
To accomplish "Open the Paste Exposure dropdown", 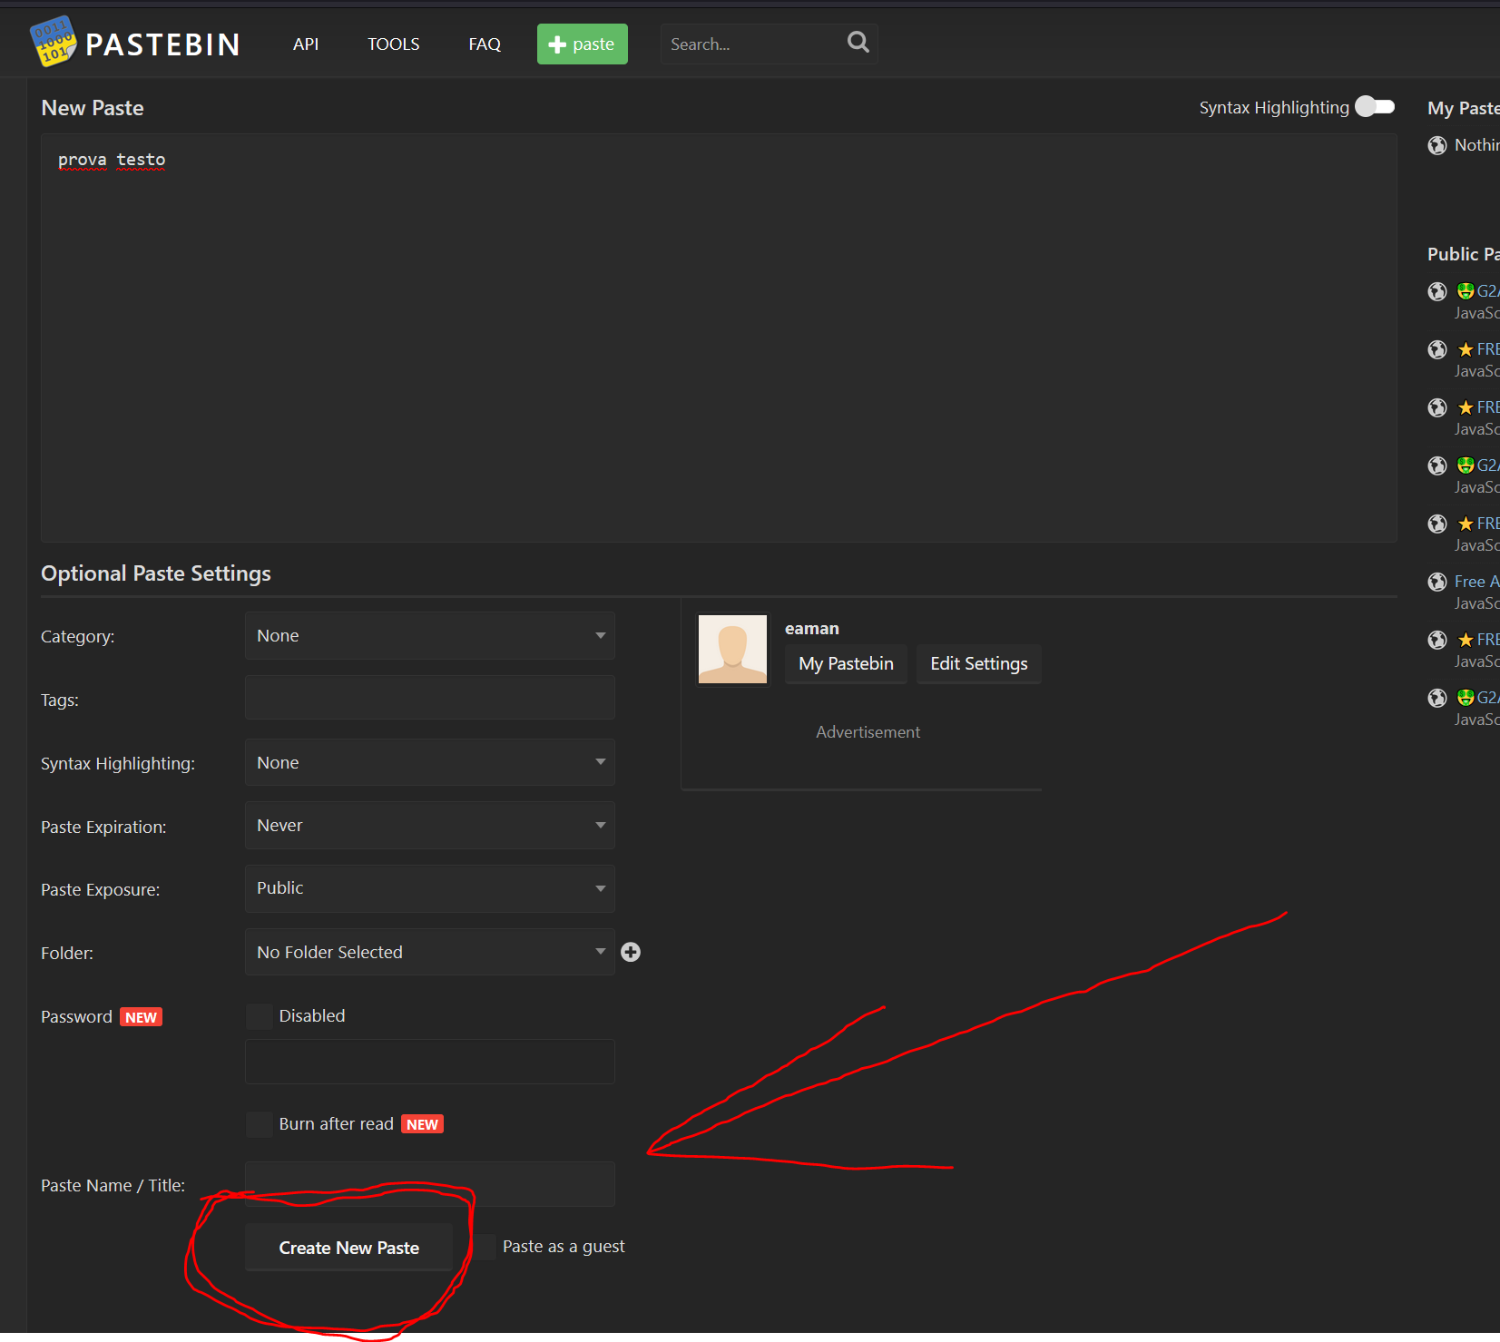I will (429, 889).
